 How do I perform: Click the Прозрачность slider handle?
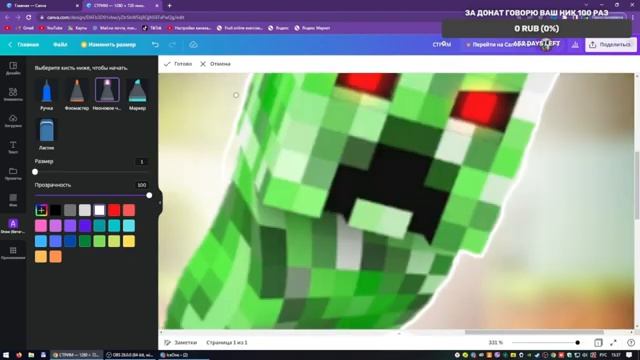coord(149,196)
